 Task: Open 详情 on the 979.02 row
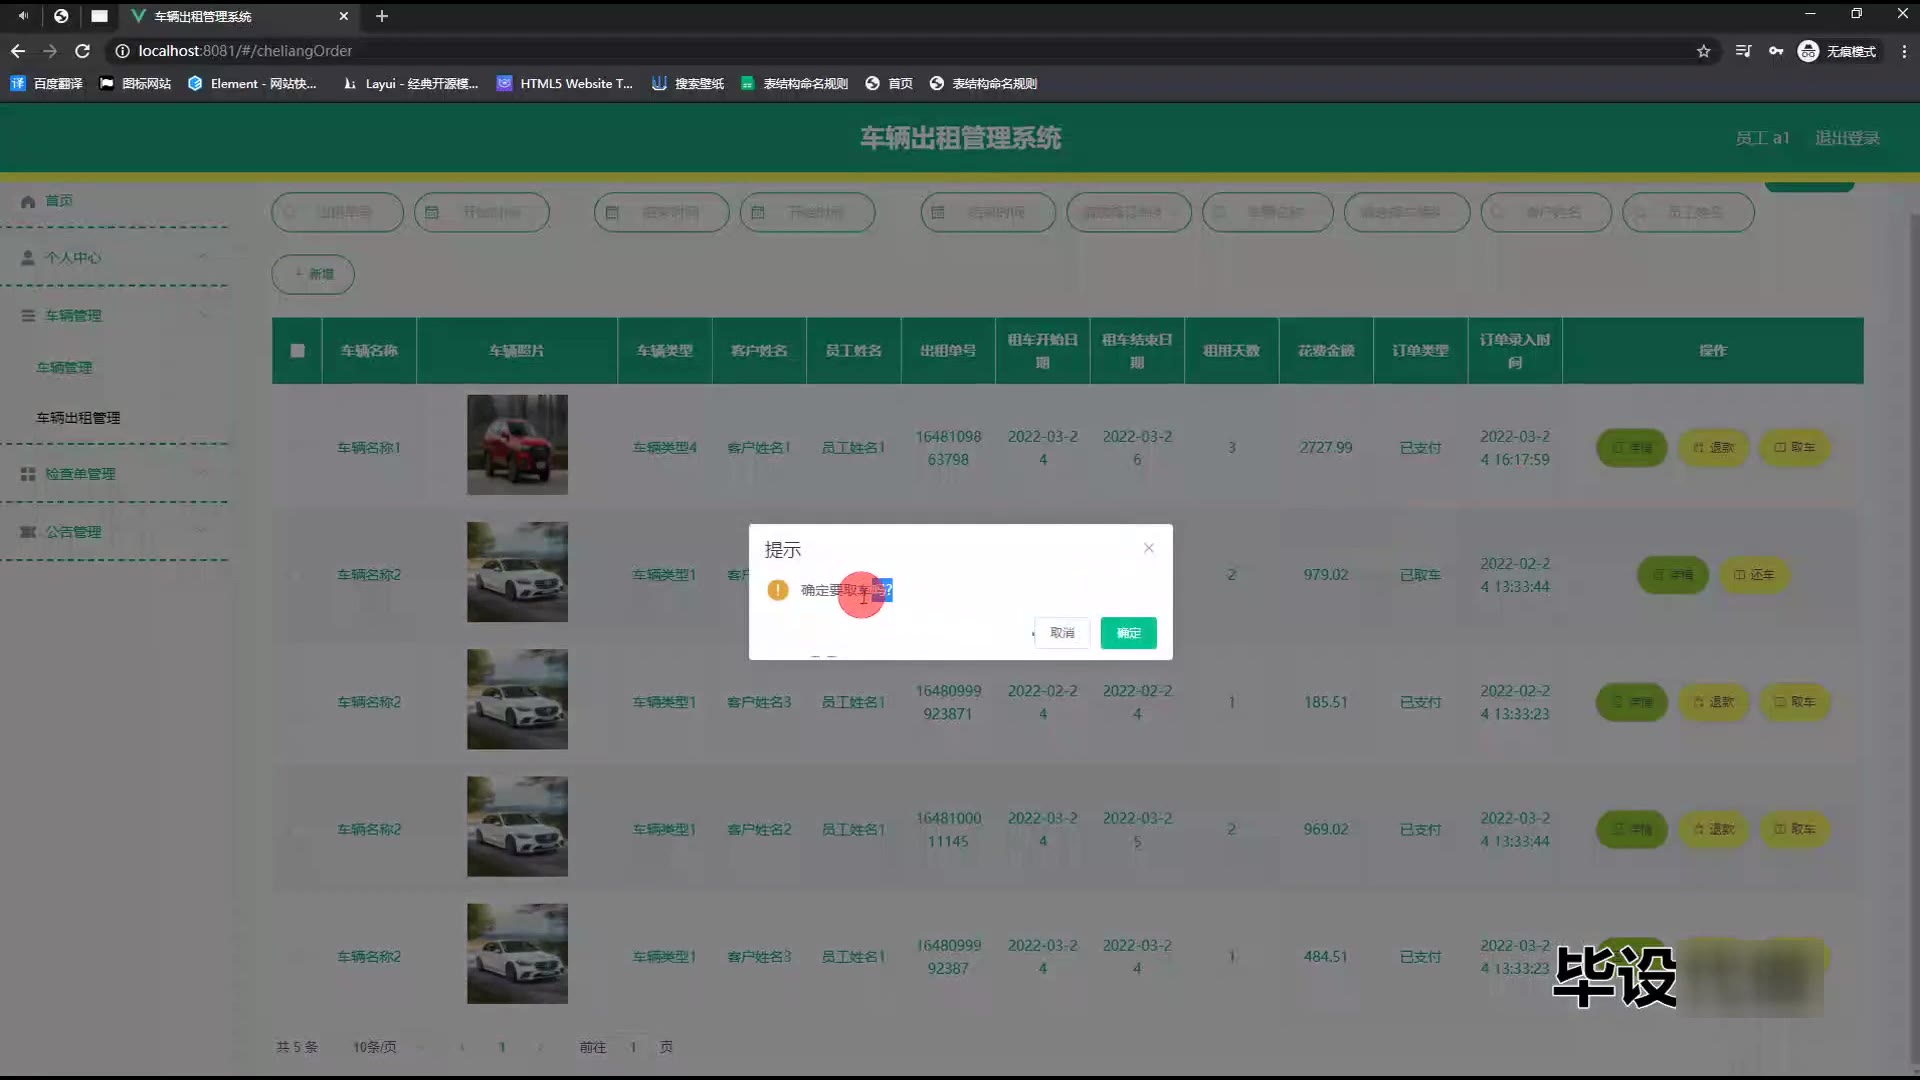(1672, 575)
